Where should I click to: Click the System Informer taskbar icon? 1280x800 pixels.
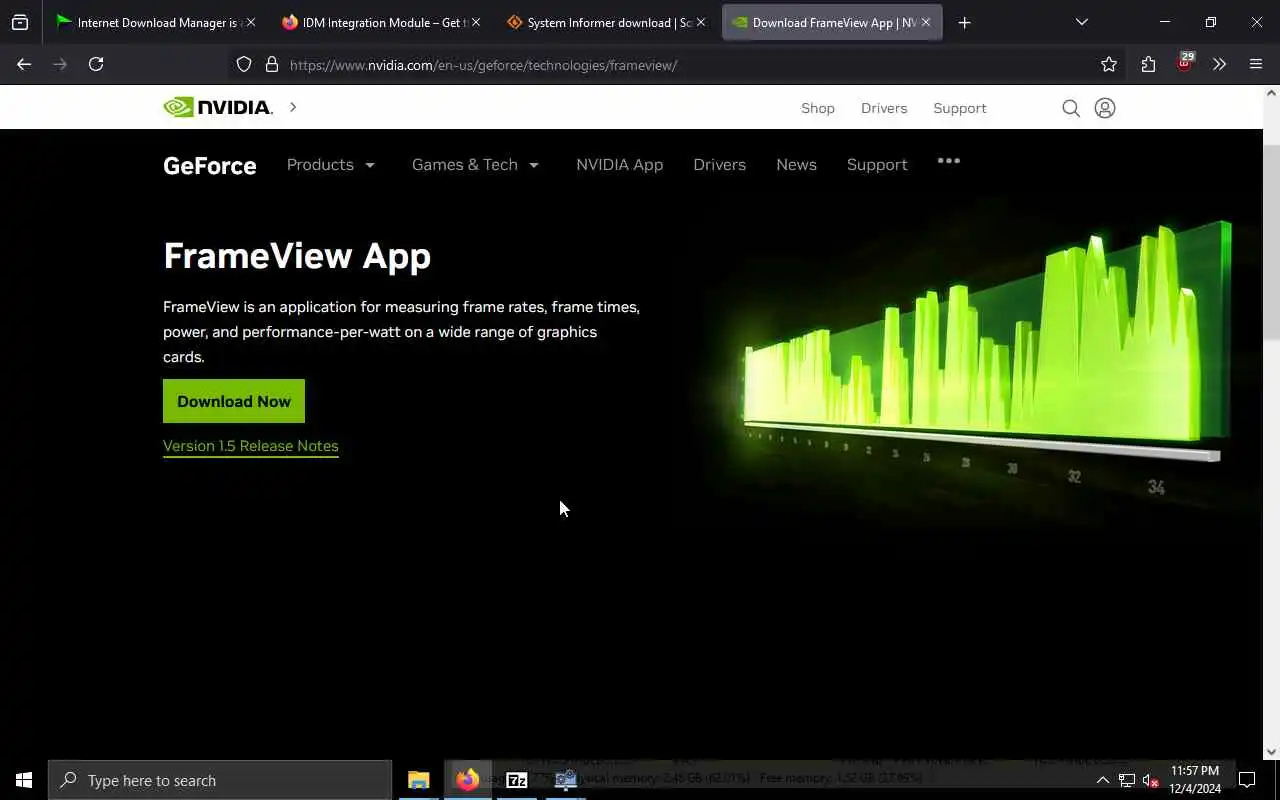point(566,780)
